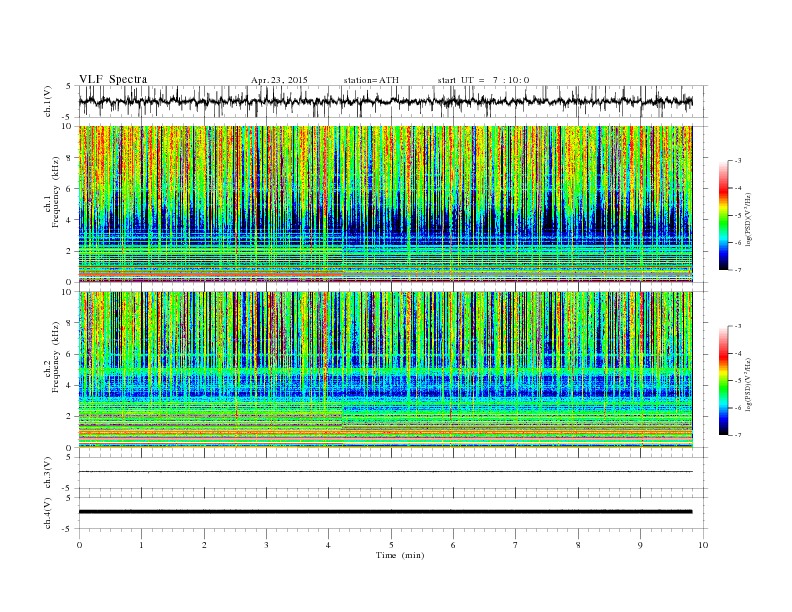Screen dimensions: 792x612
Task: Click the 'start UT = 7:10:0' text
Action: (x=483, y=80)
